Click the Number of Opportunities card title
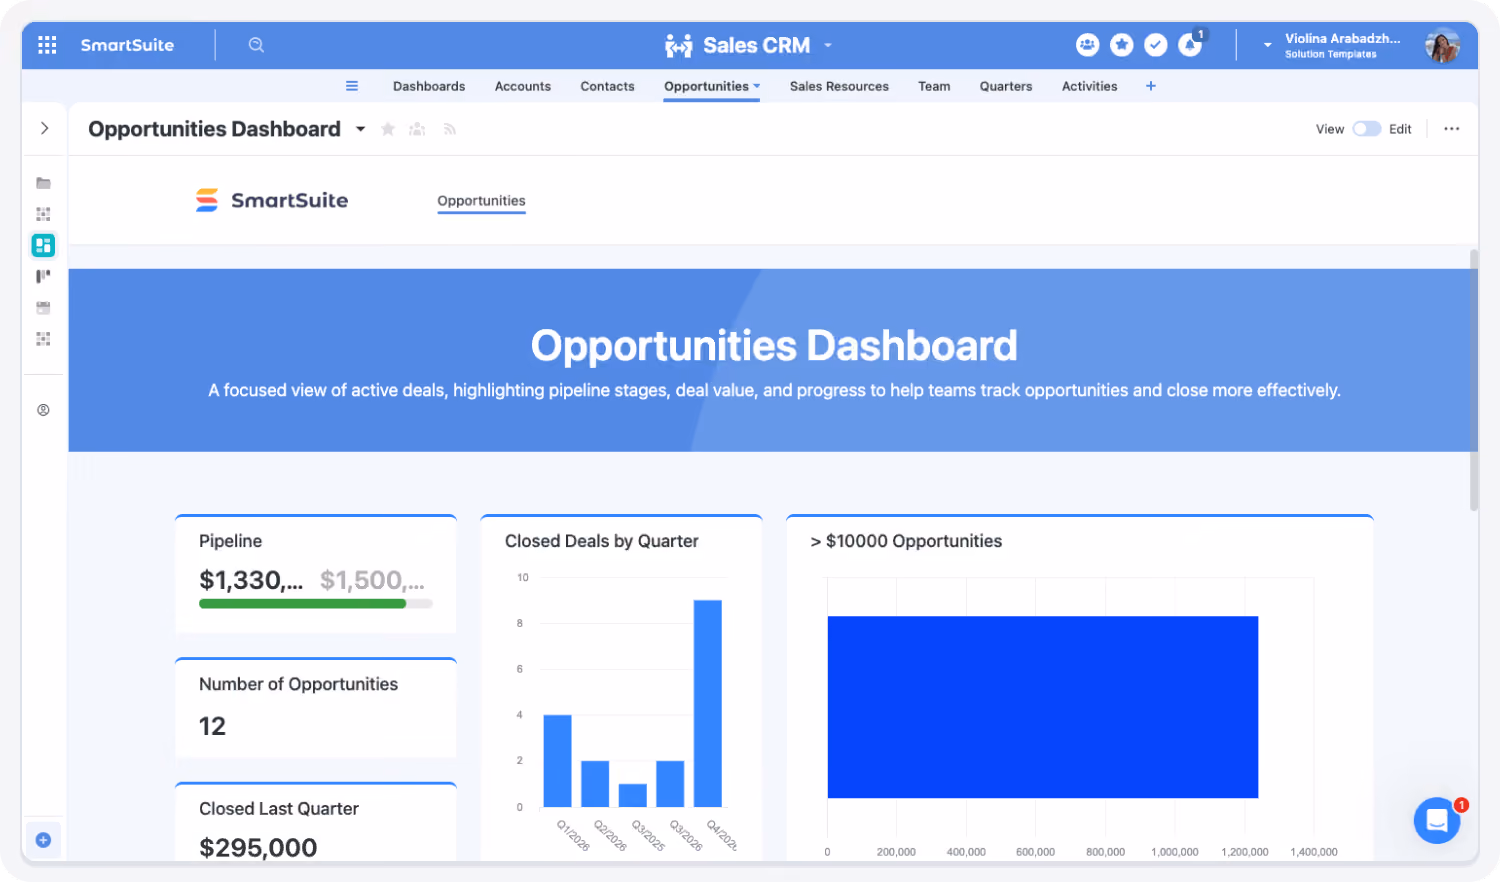 (x=298, y=684)
